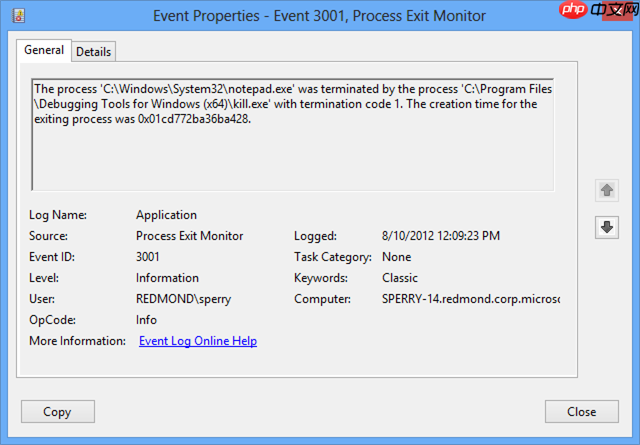Screen dimensions: 640x445
Task: Click the 'More Information:' label
Action: coord(77,341)
